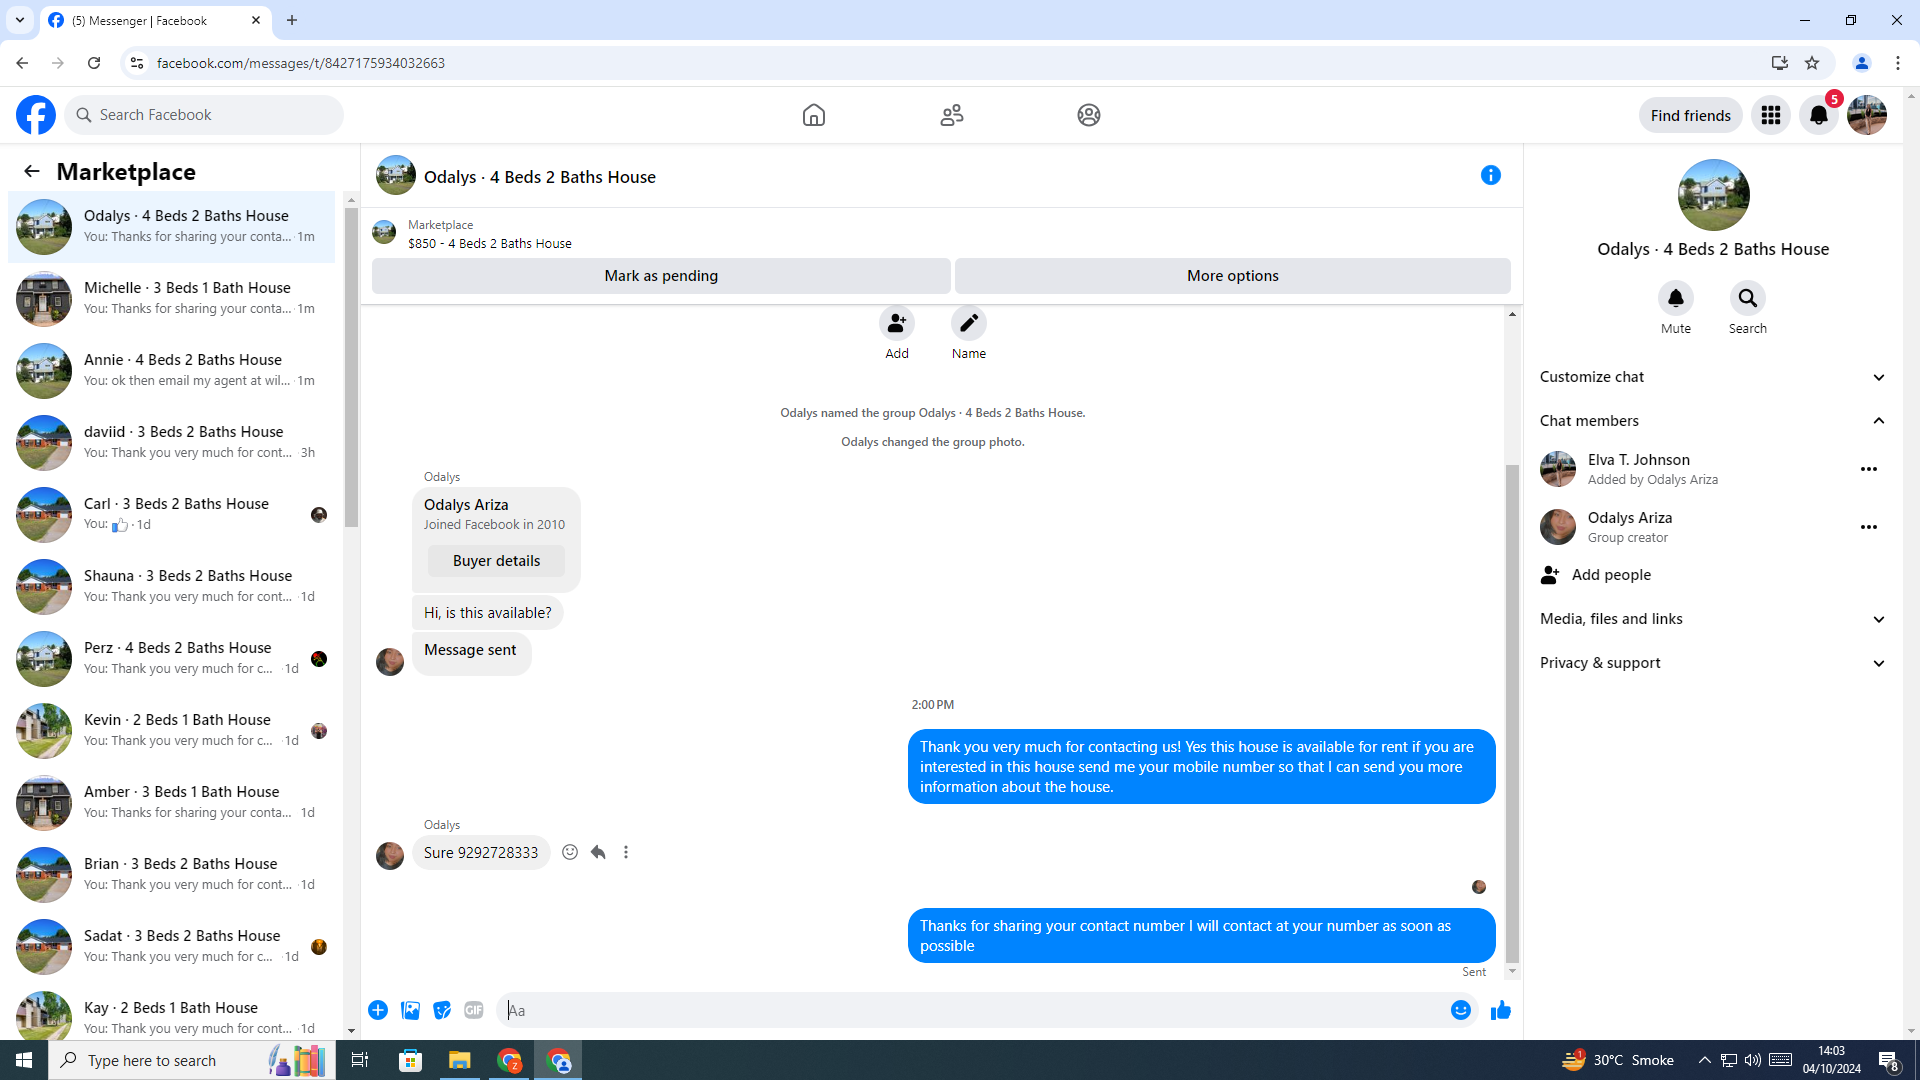Open the account profile menu

tap(1867, 115)
